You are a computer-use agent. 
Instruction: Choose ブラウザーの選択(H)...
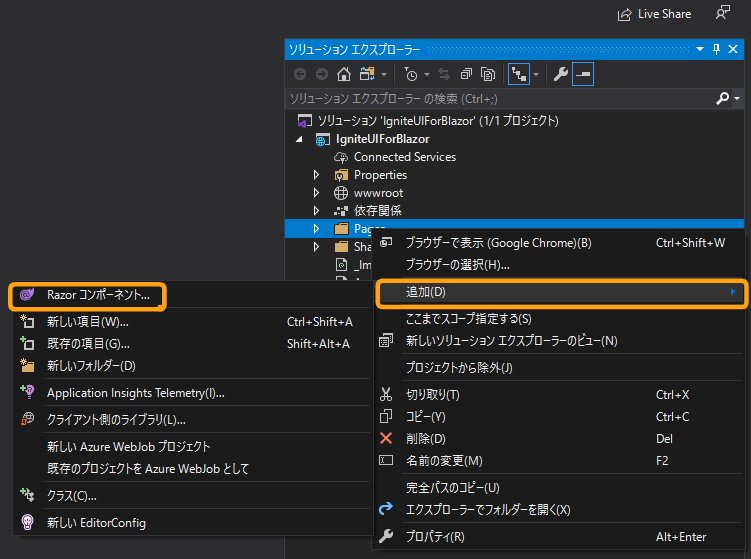558,265
